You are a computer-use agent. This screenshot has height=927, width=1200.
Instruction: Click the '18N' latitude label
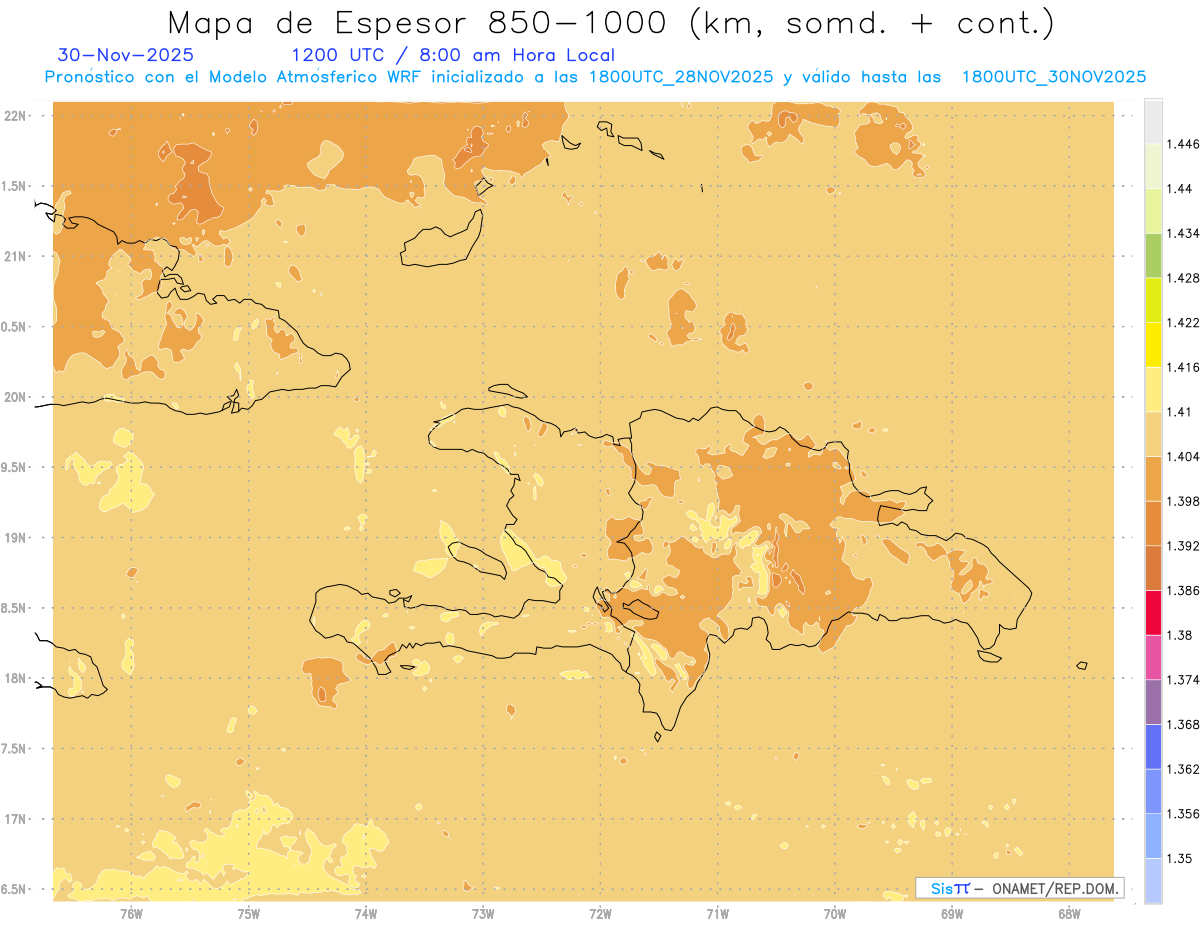pos(15,678)
